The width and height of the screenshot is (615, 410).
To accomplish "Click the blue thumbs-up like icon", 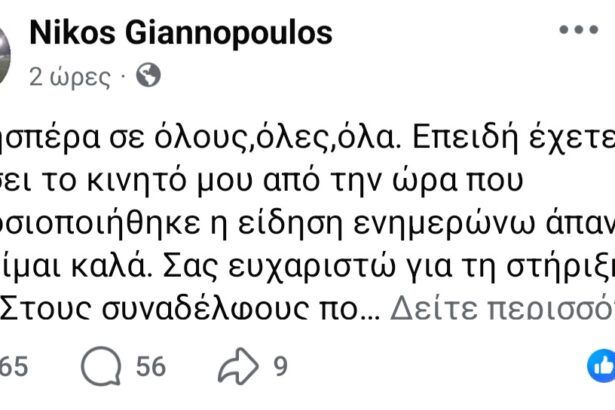I will pyautogui.click(x=602, y=366).
